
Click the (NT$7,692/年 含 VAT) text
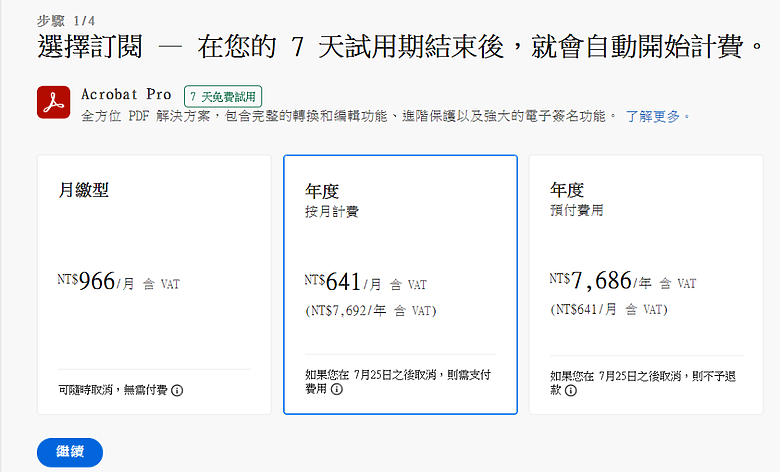[371, 311]
